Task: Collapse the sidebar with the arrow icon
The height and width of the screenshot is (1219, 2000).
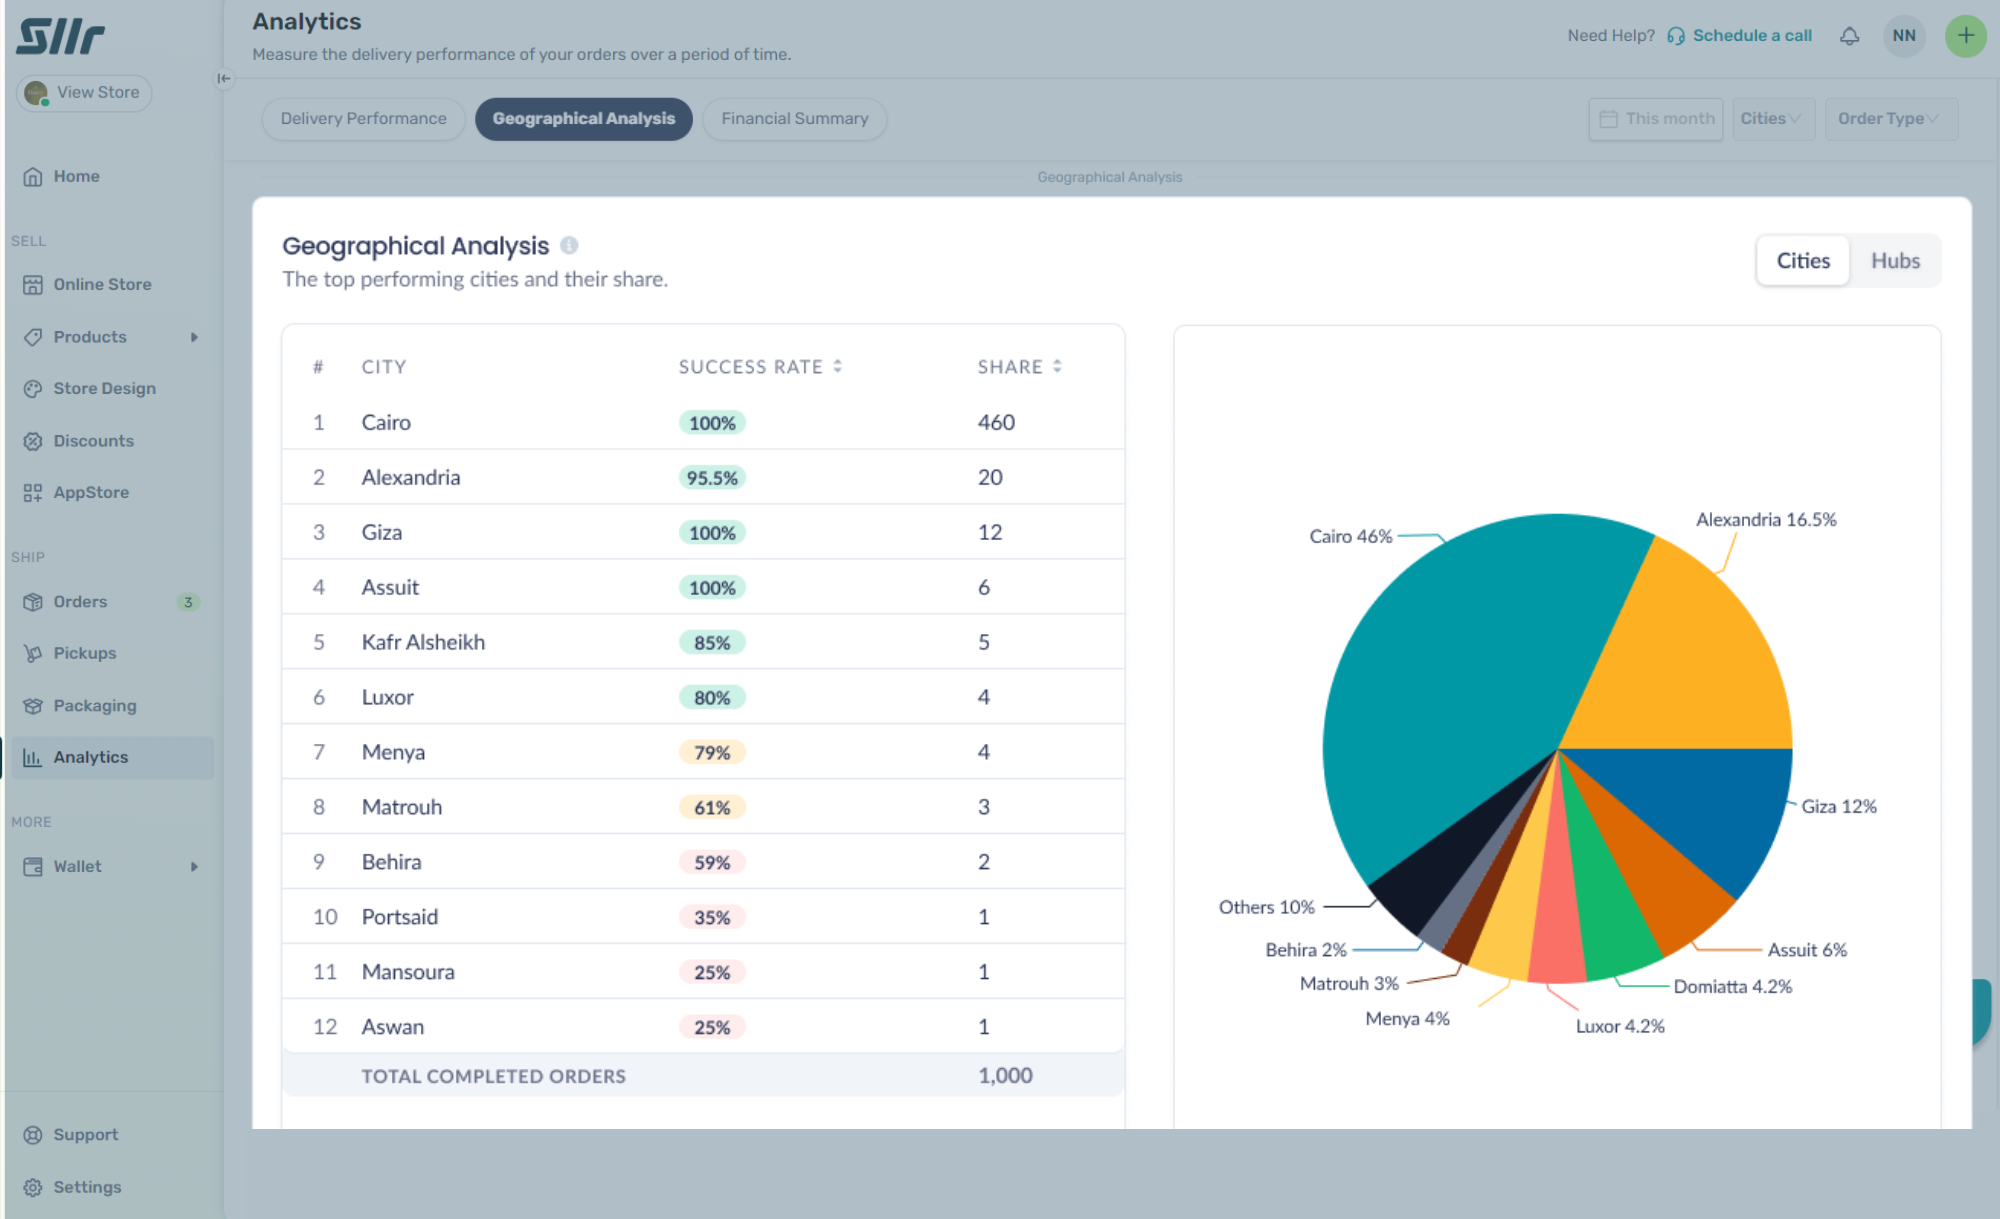Action: click(x=224, y=78)
